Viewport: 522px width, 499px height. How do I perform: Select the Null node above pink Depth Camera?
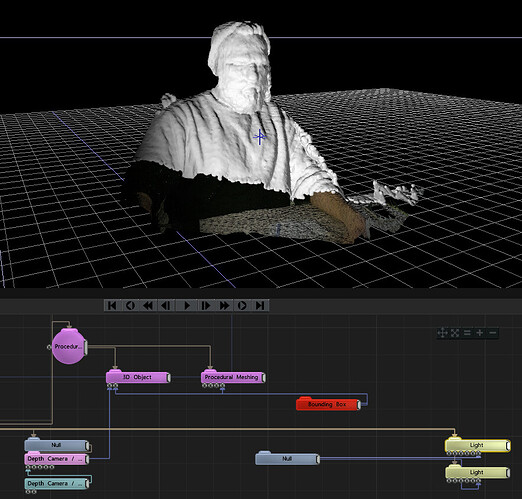point(56,445)
